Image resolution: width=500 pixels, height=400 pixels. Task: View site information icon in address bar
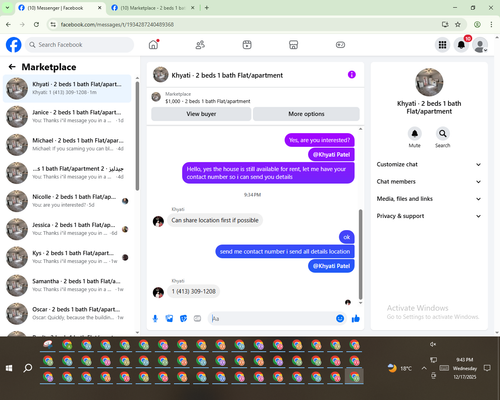(x=53, y=24)
